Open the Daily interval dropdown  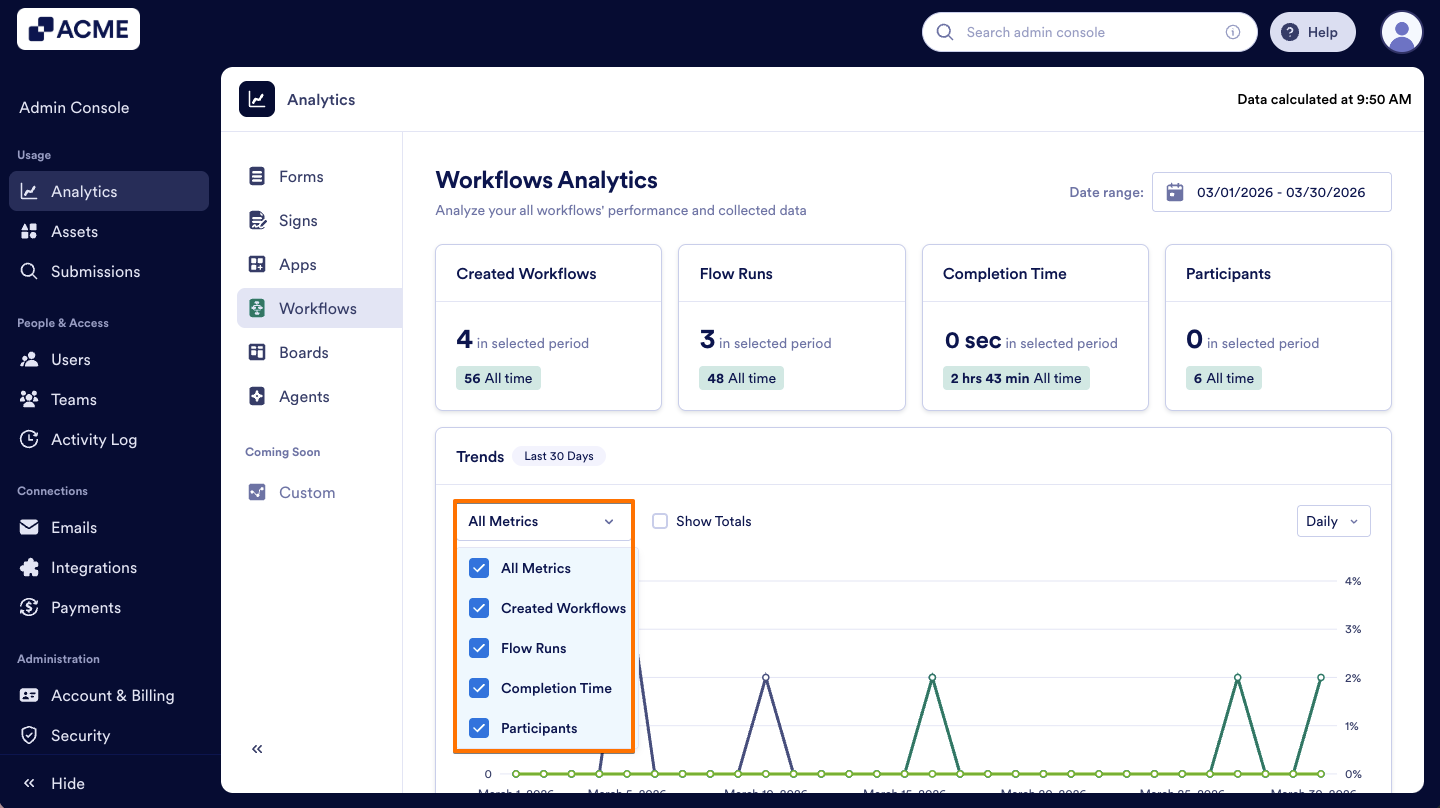[x=1333, y=521]
